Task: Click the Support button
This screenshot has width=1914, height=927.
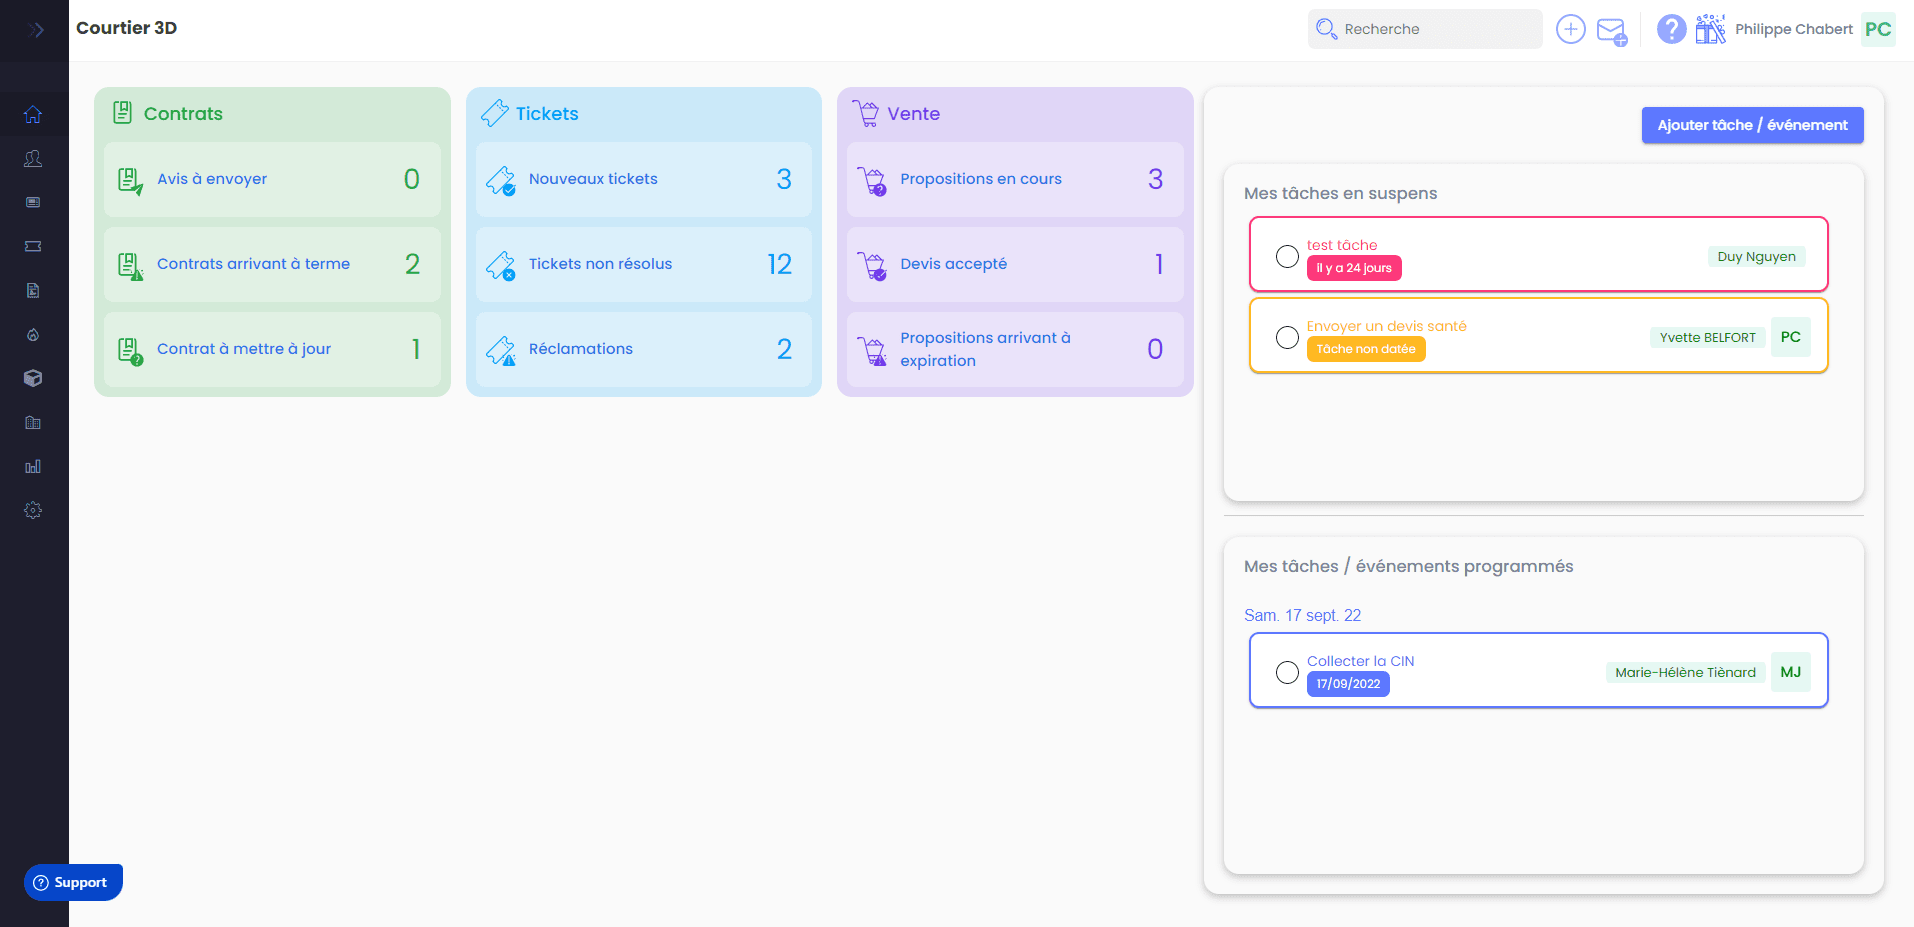Action: pyautogui.click(x=73, y=882)
